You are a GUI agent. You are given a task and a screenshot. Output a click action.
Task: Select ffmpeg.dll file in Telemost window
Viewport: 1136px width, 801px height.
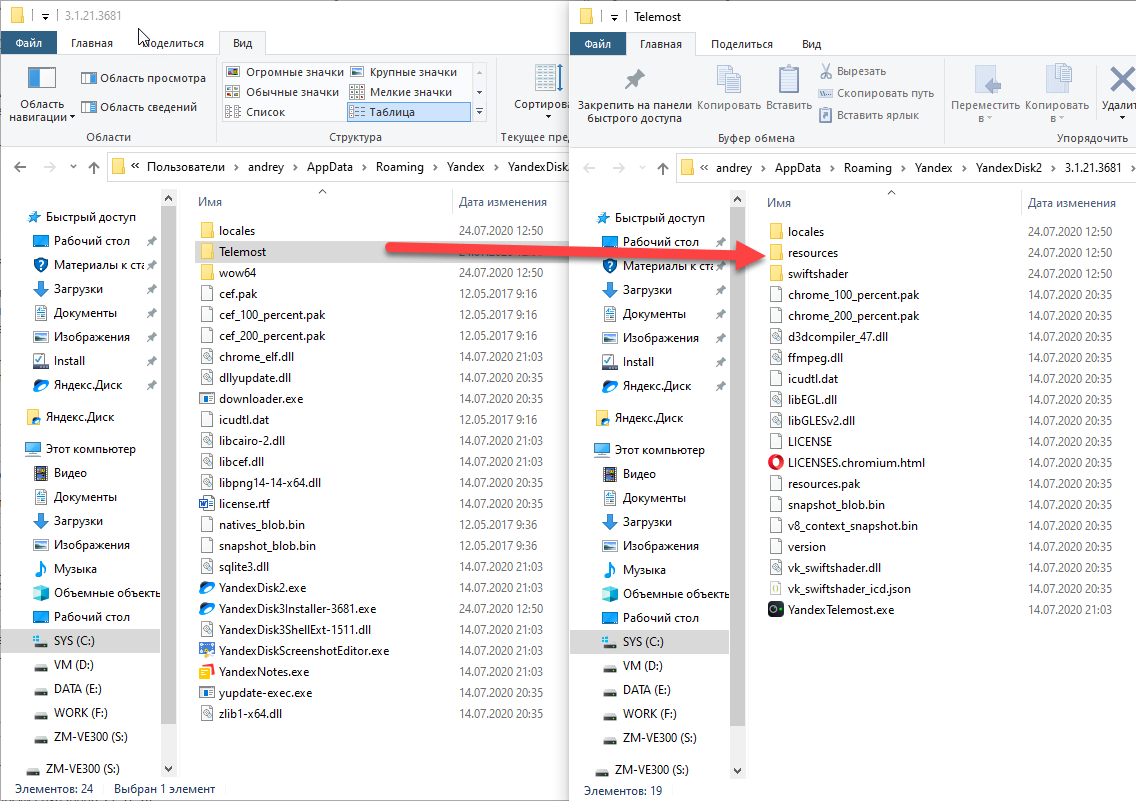[x=815, y=358]
